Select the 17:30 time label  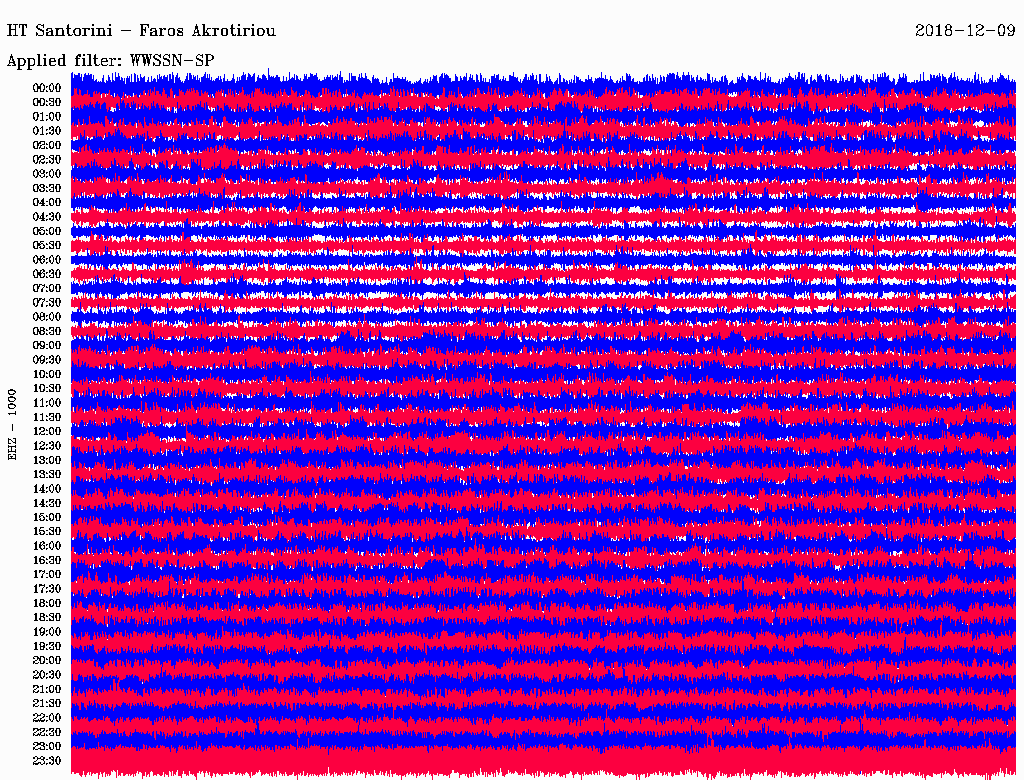coord(47,589)
